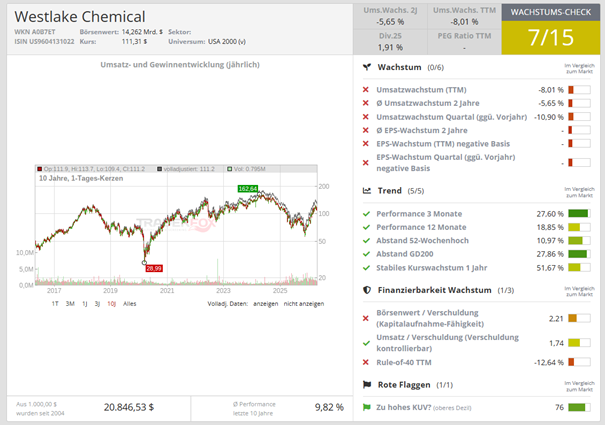The height and width of the screenshot is (425, 605).
Task: Click the Rule-of-40 value -12,64 %
Action: pyautogui.click(x=549, y=362)
